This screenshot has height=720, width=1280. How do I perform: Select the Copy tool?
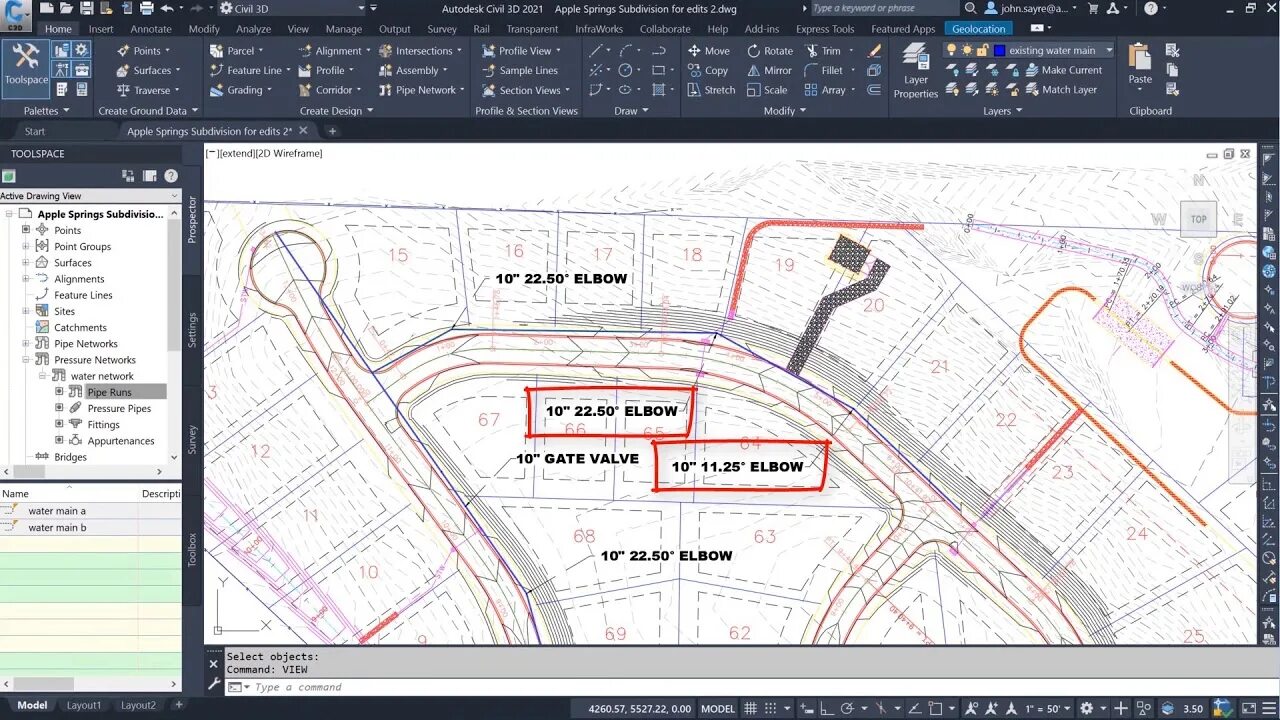point(708,70)
